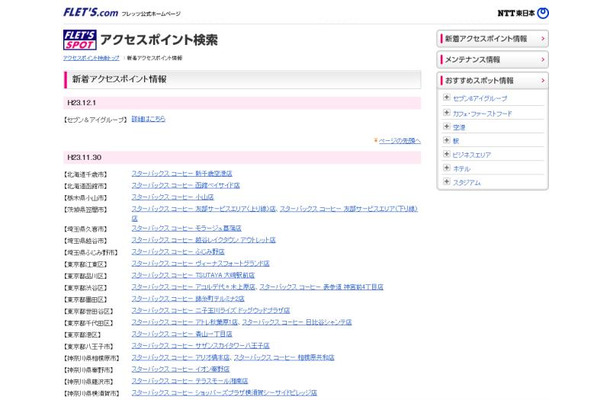Open ヴィーナスフォートグランド店 link

click(x=200, y=263)
